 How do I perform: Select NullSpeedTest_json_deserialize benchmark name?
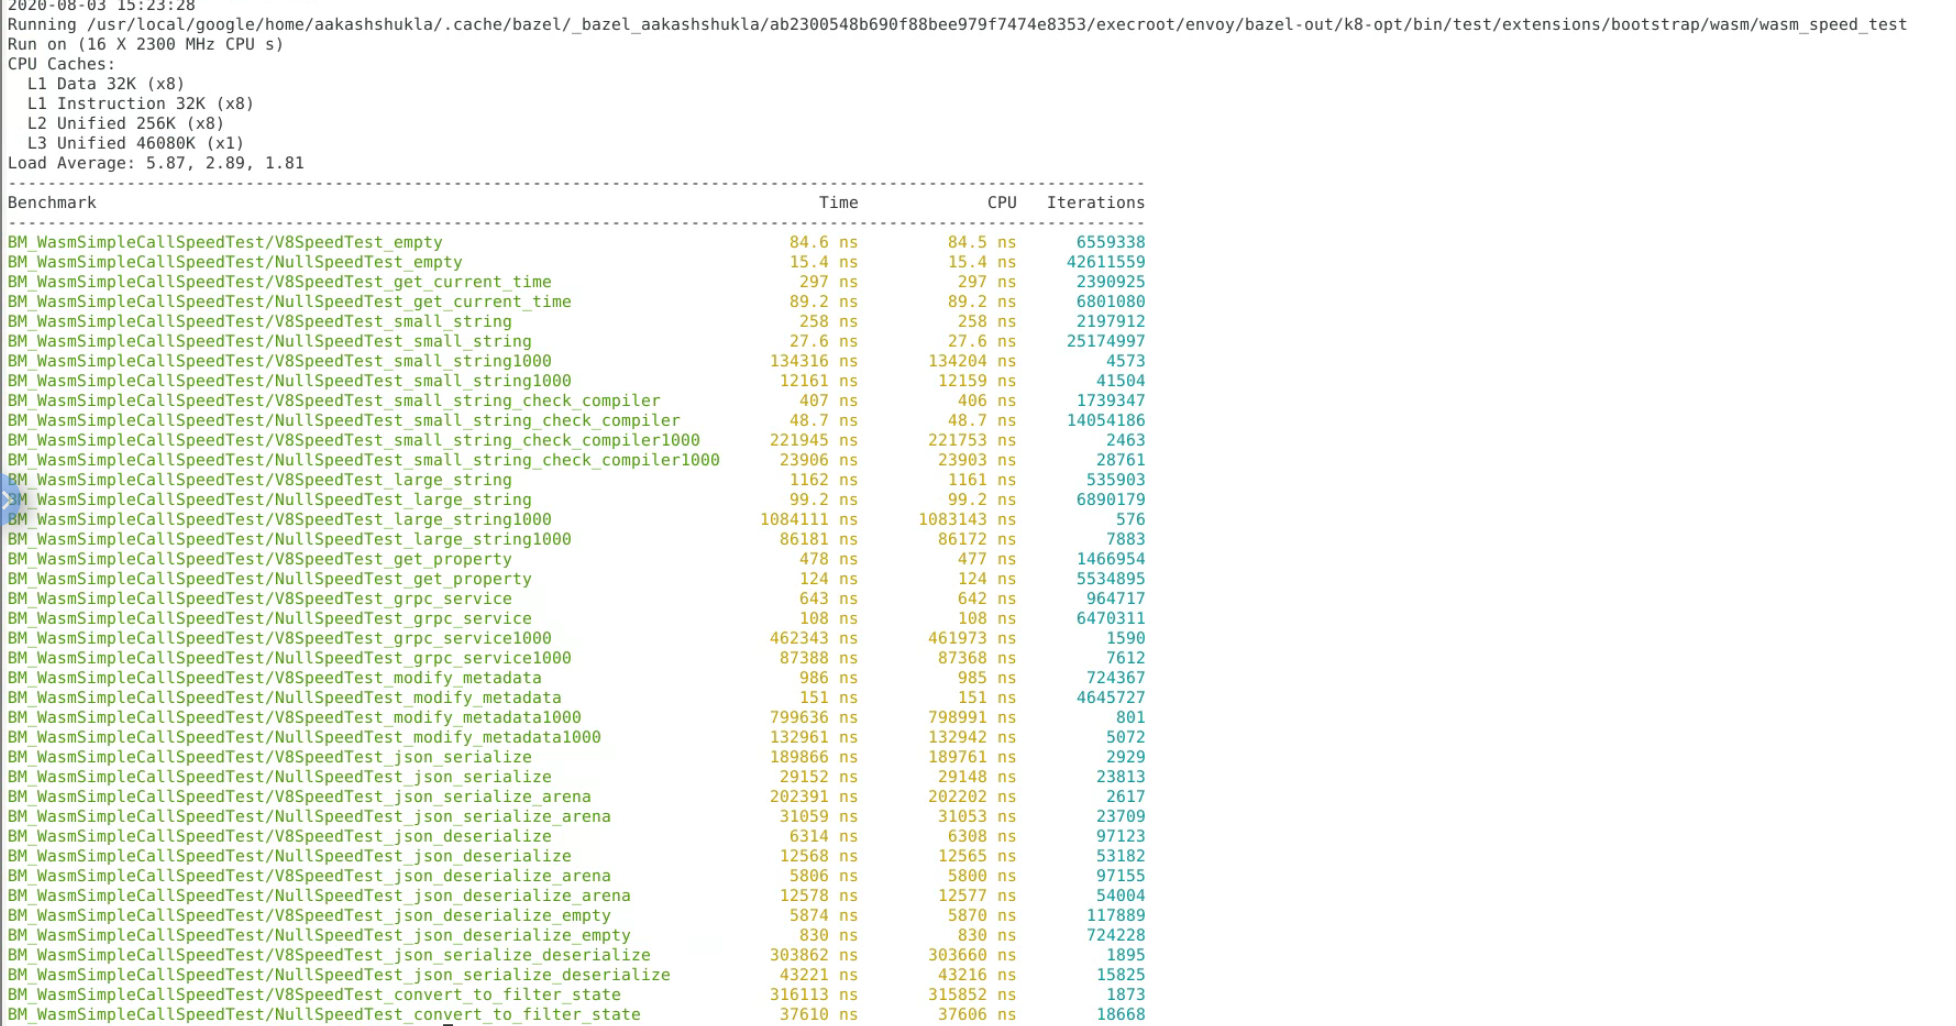[x=290, y=856]
